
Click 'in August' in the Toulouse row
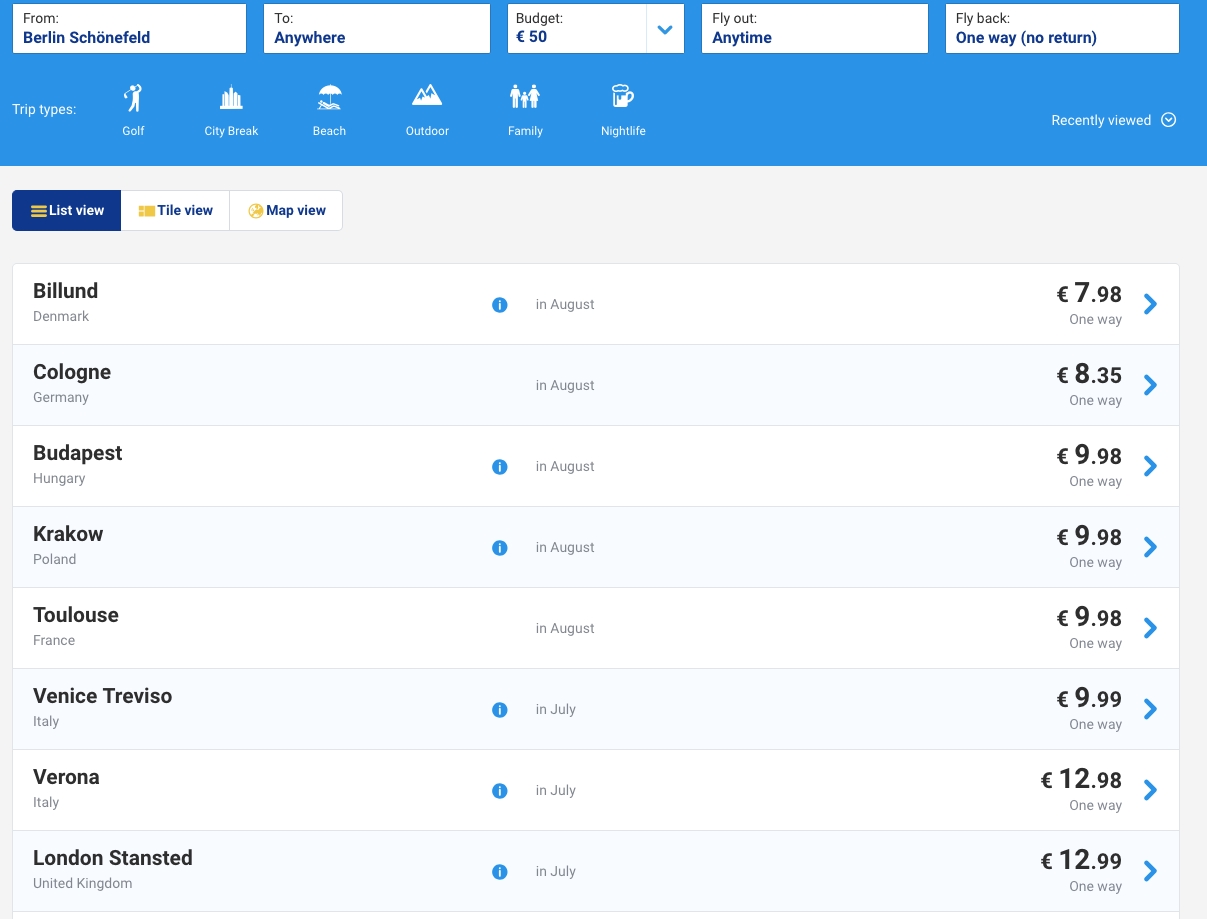tap(565, 629)
